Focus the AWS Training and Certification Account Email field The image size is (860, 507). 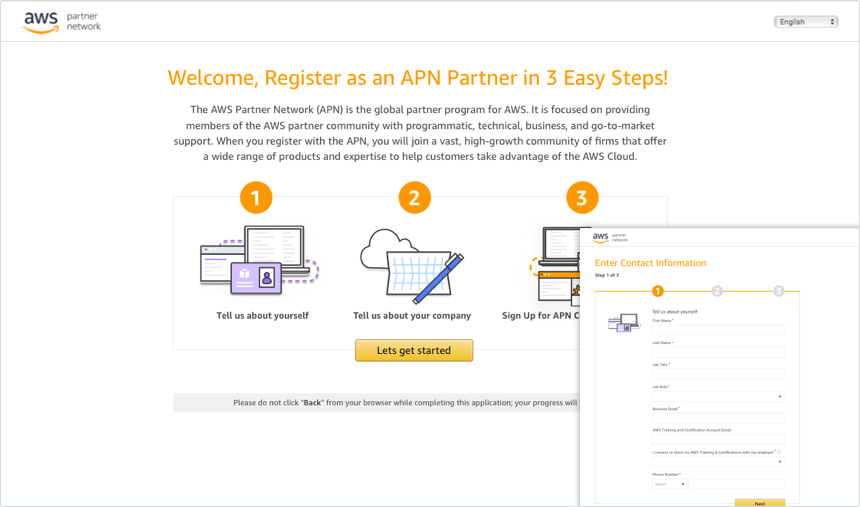(x=718, y=439)
